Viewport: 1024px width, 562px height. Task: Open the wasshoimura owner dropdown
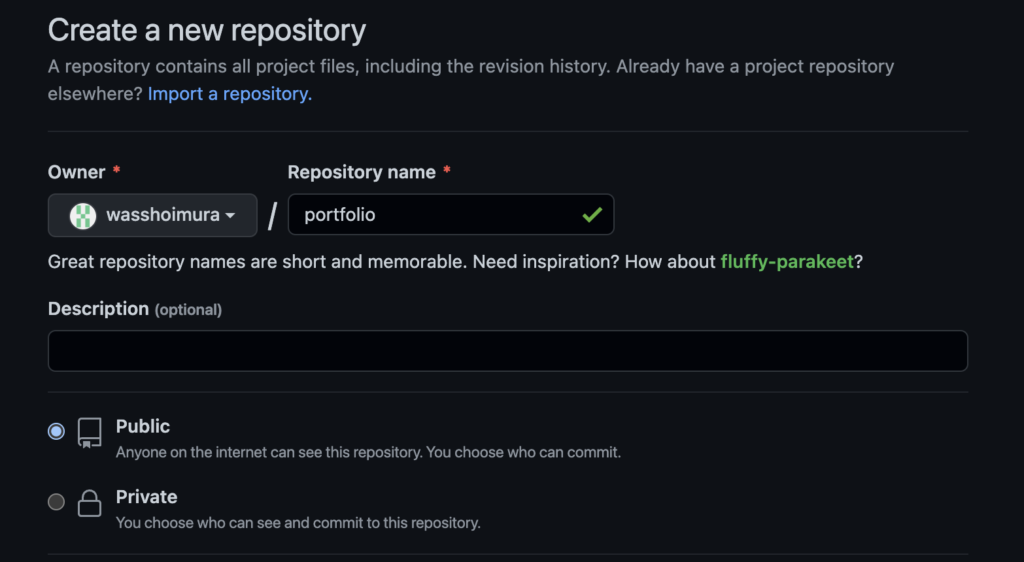pyautogui.click(x=153, y=215)
